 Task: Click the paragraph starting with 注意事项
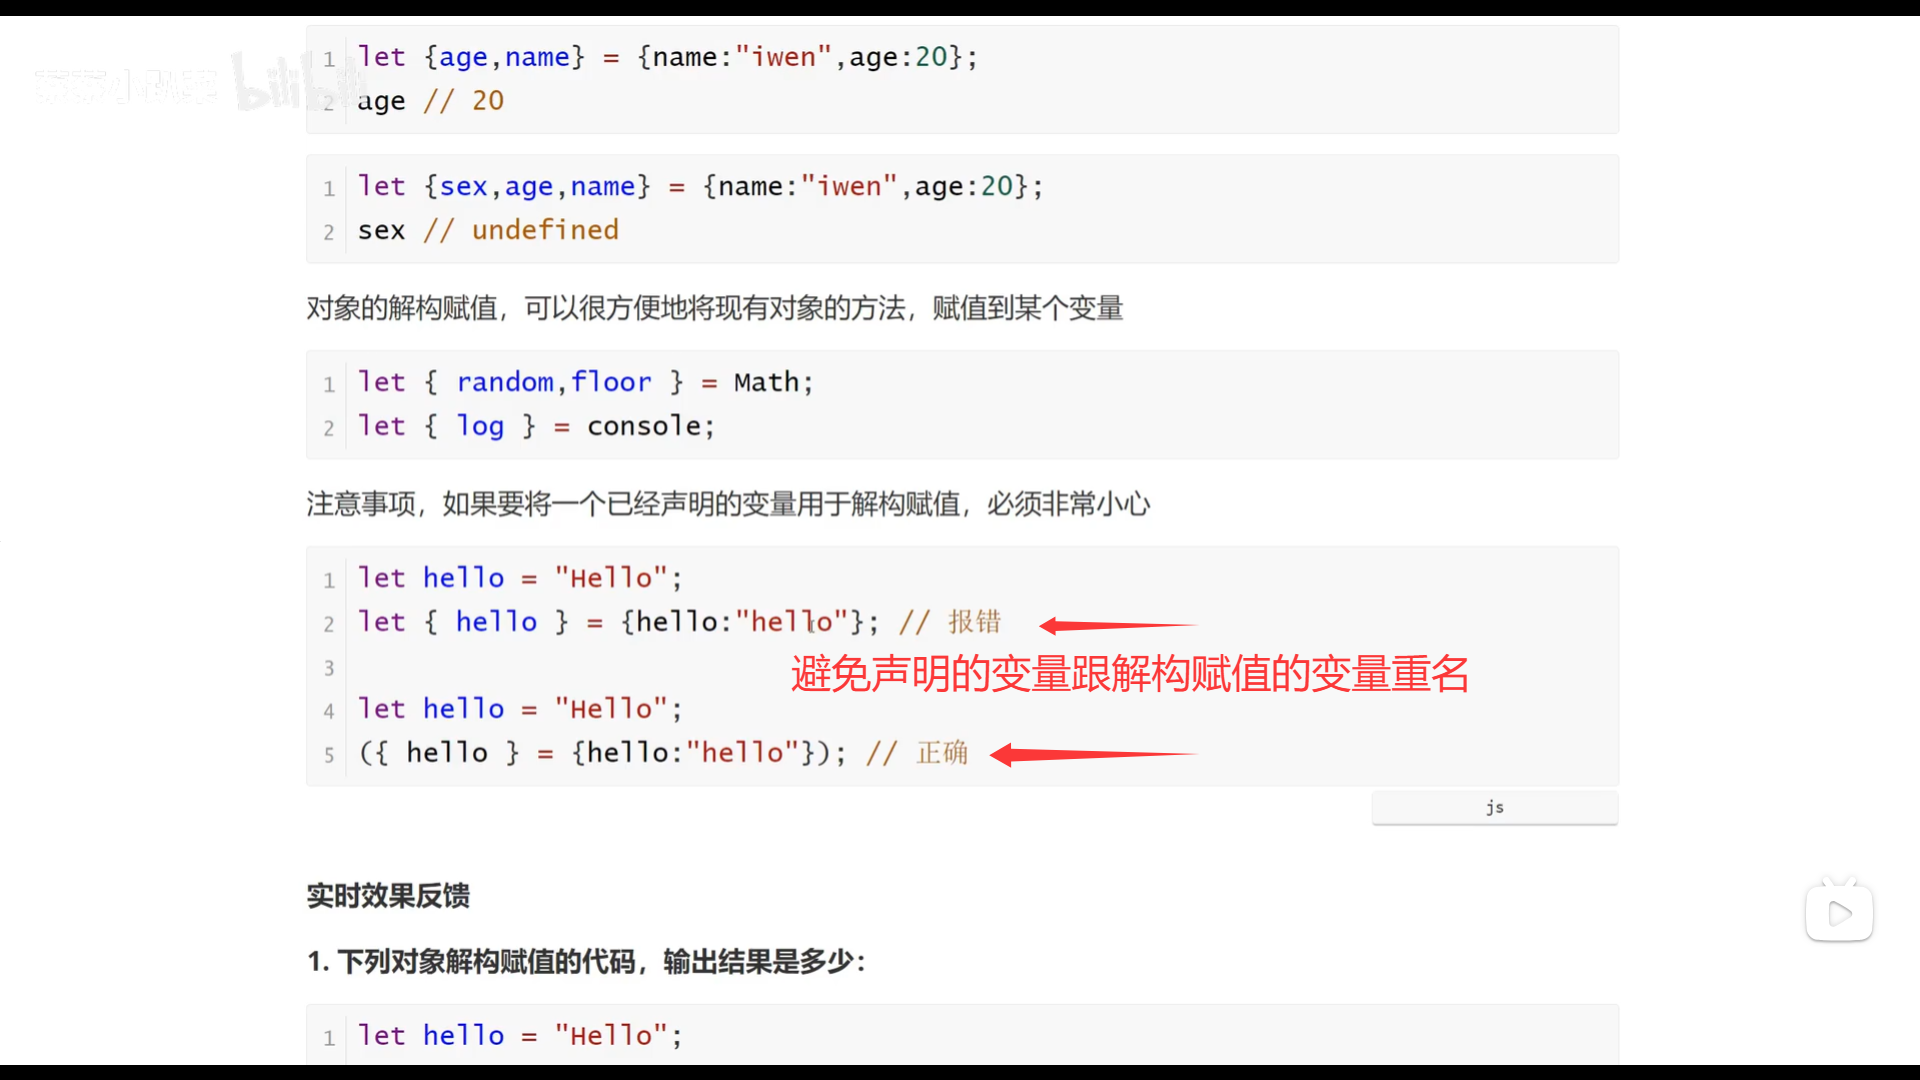728,504
